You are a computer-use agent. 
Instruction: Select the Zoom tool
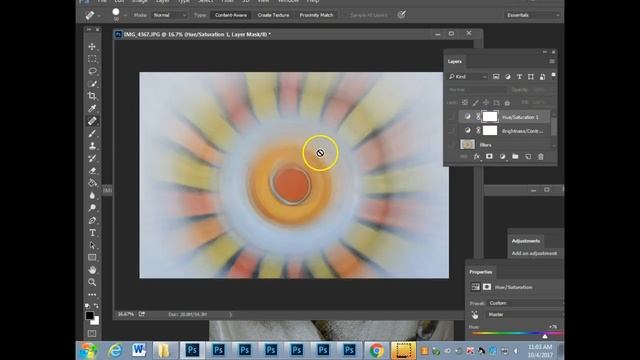(x=92, y=282)
